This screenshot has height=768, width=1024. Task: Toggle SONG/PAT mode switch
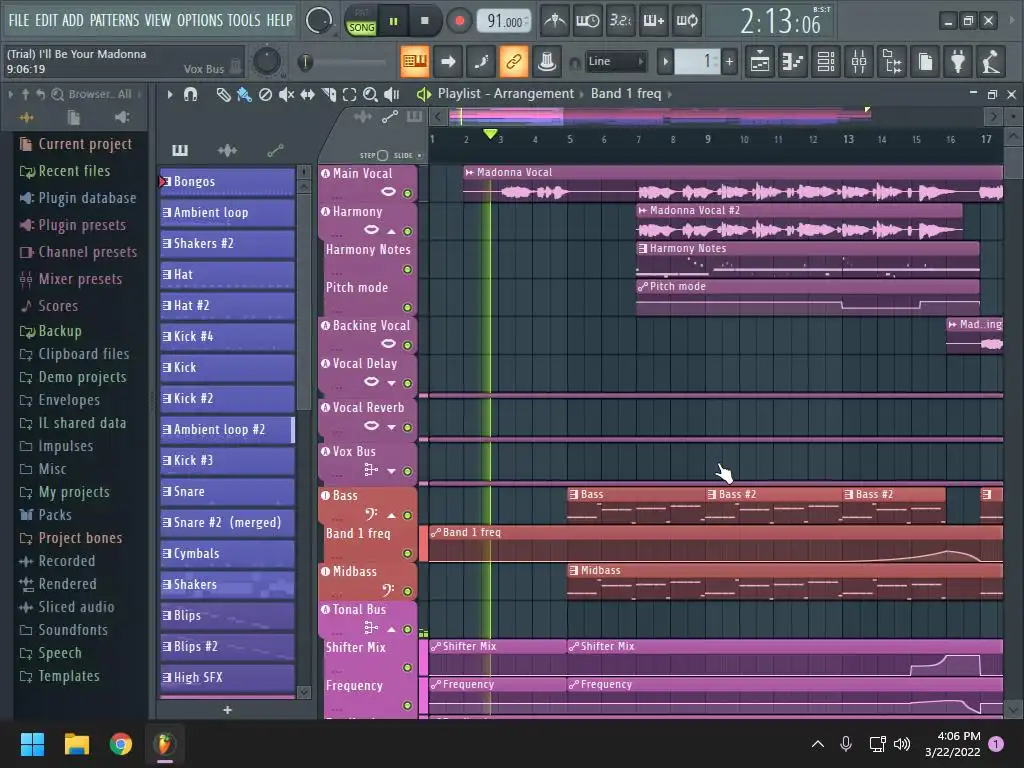click(x=361, y=22)
